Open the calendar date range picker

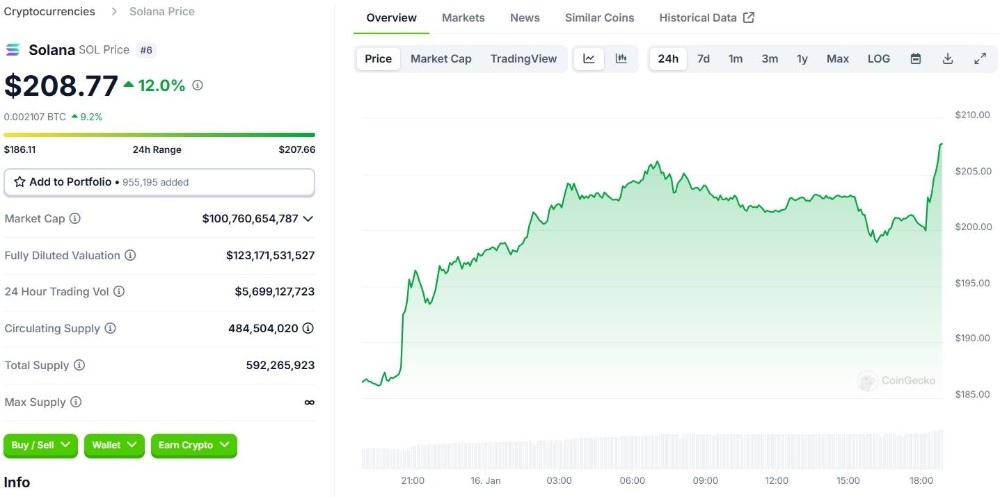(x=915, y=59)
